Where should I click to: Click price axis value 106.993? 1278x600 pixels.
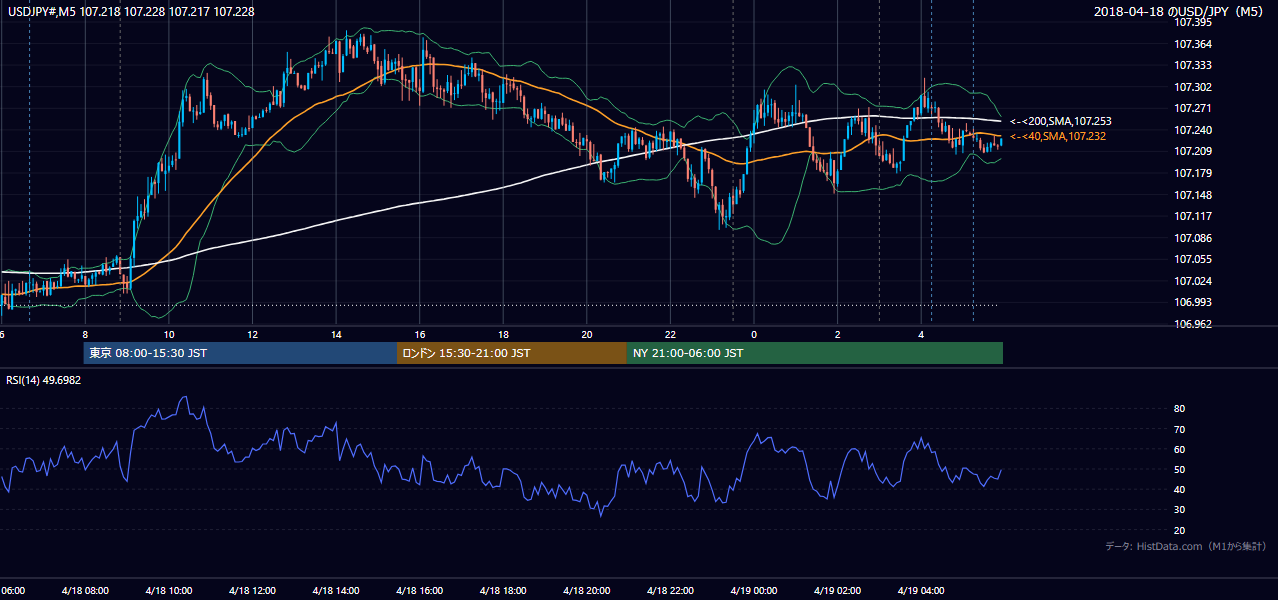tap(1193, 302)
